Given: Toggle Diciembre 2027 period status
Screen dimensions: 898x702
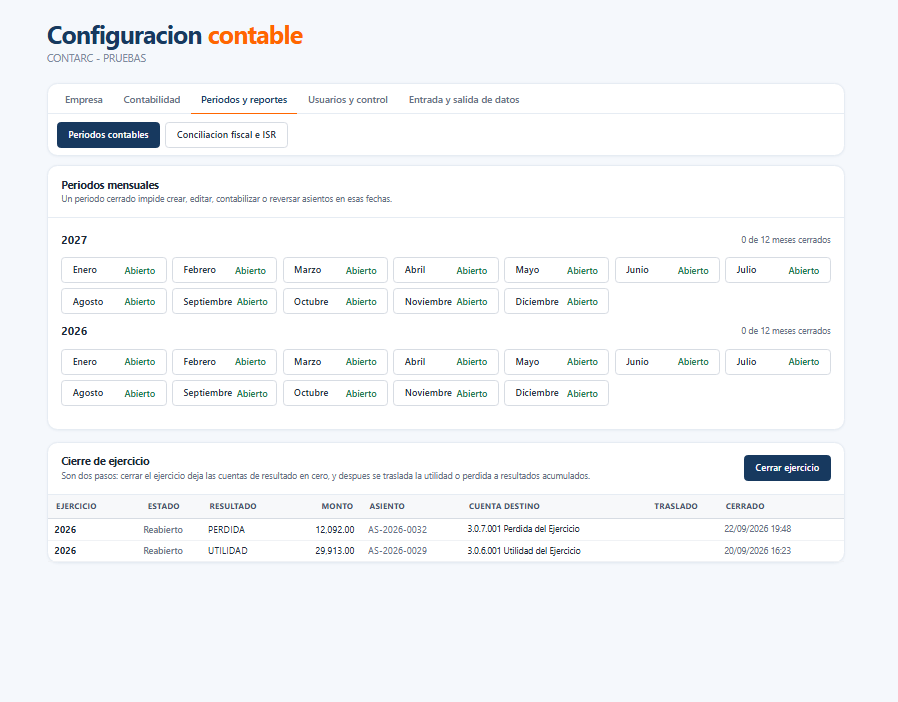Looking at the screenshot, I should (556, 301).
